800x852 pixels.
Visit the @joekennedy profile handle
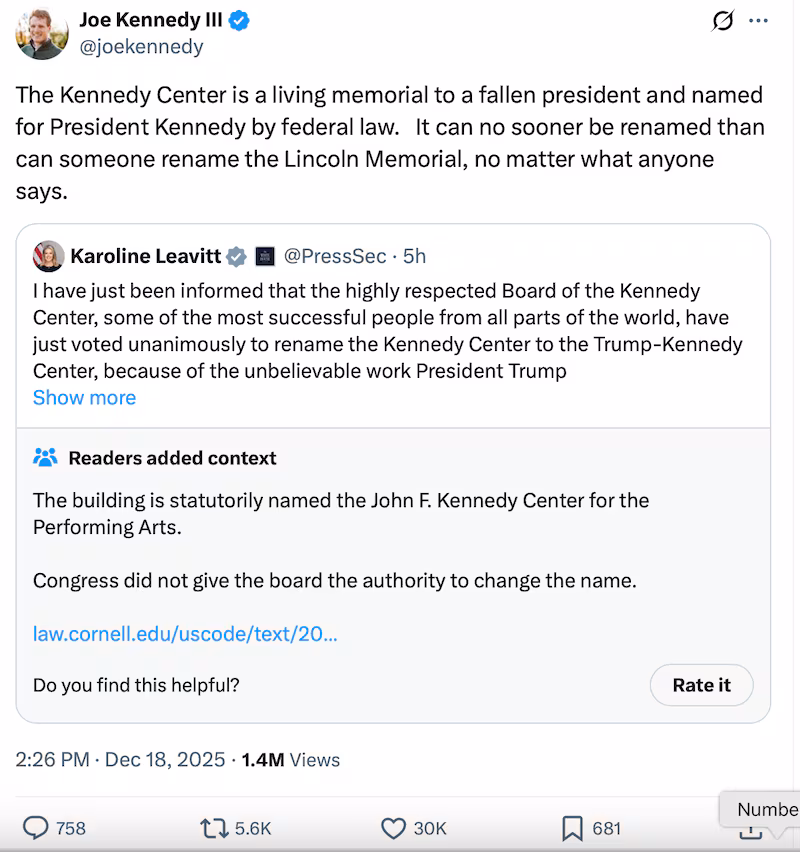point(140,45)
